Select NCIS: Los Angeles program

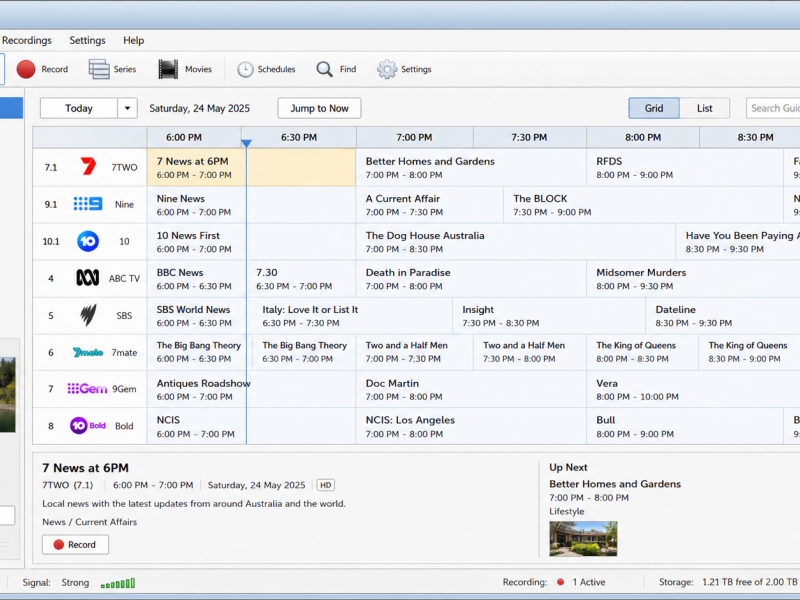(471, 426)
